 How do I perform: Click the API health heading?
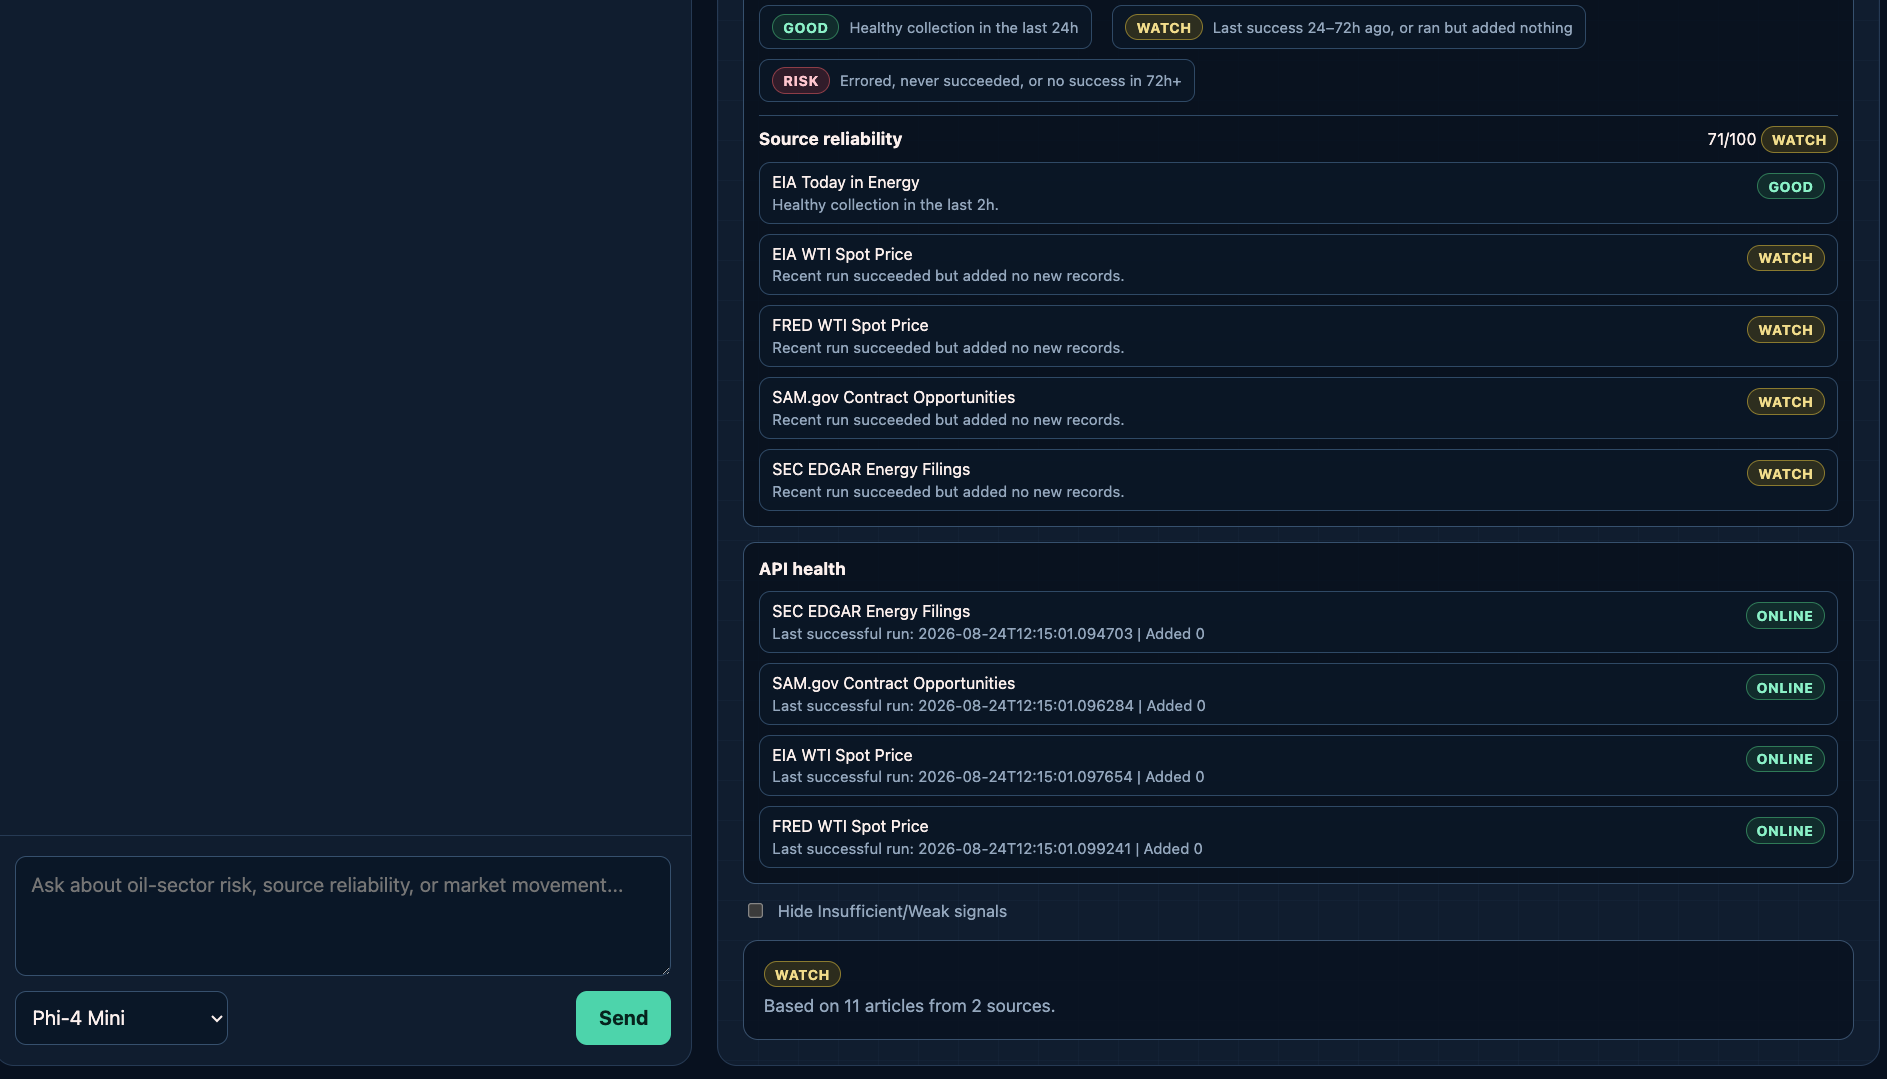pyautogui.click(x=802, y=569)
